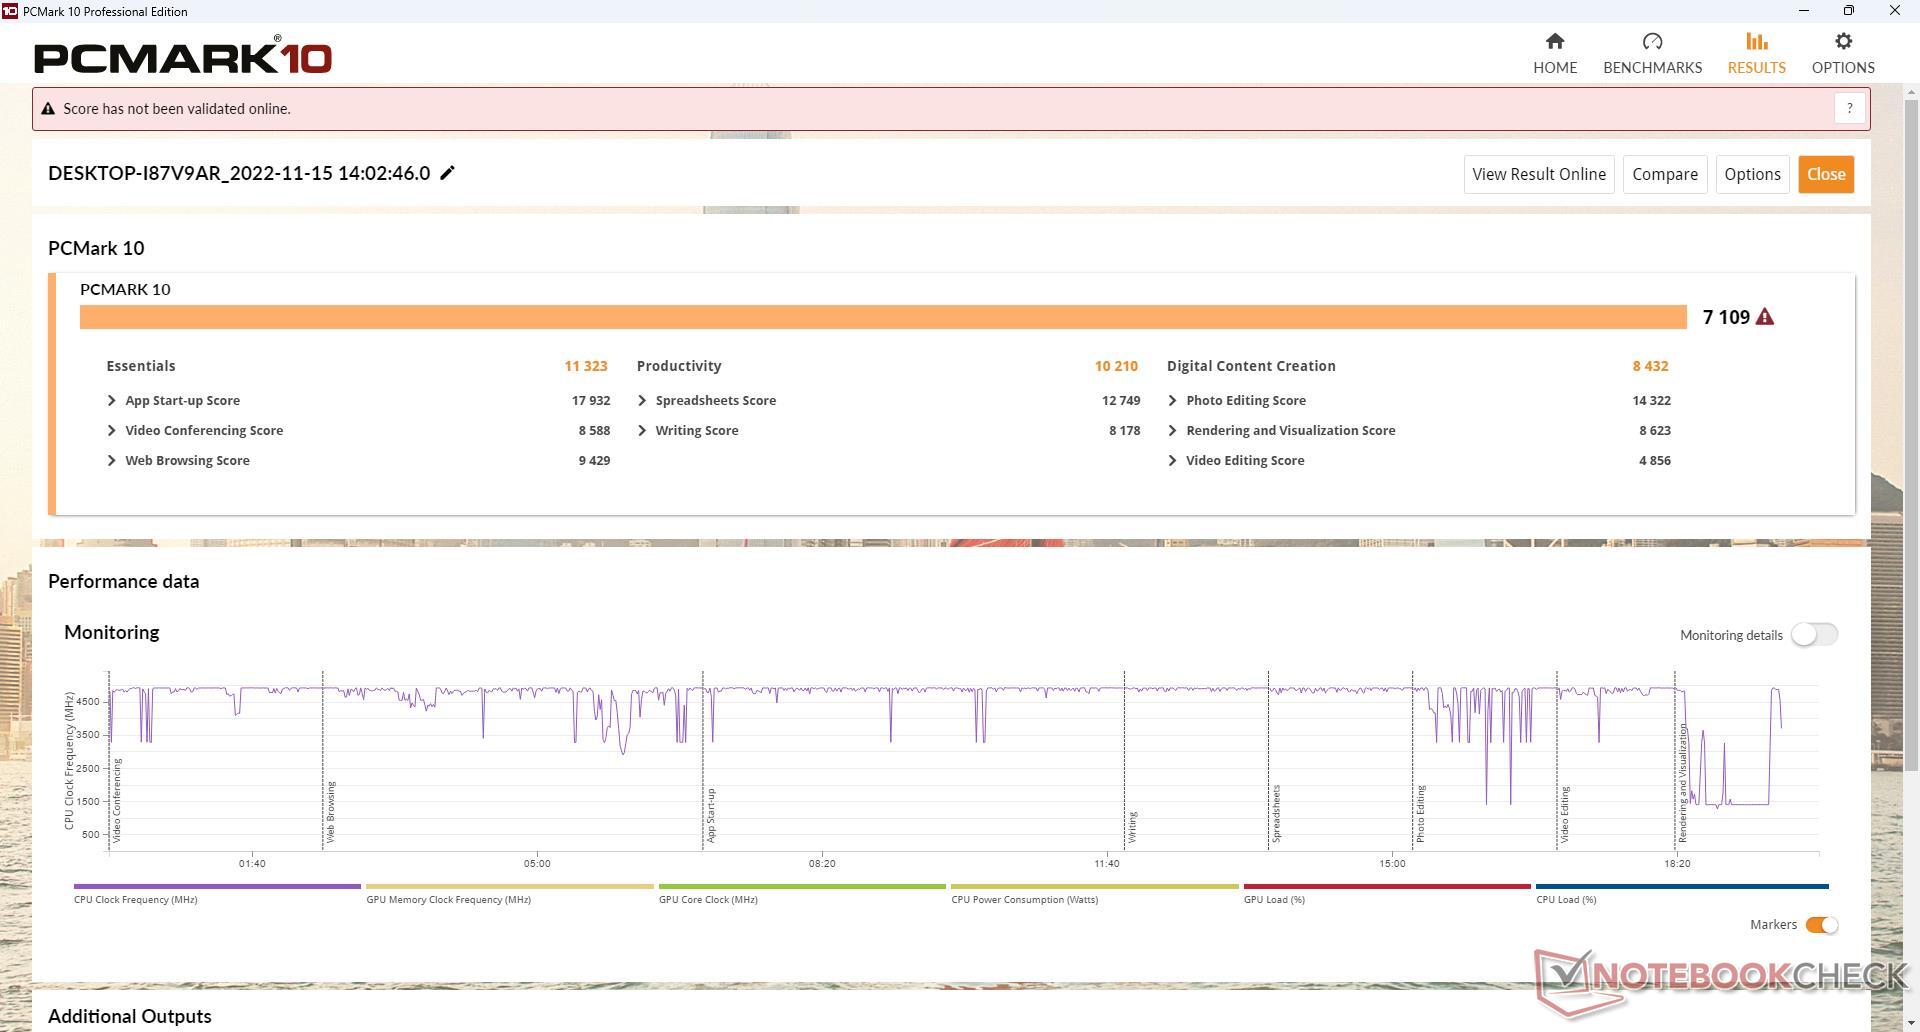The height and width of the screenshot is (1032, 1920).
Task: Expand Rendering and Visualization Score details
Action: (1172, 430)
